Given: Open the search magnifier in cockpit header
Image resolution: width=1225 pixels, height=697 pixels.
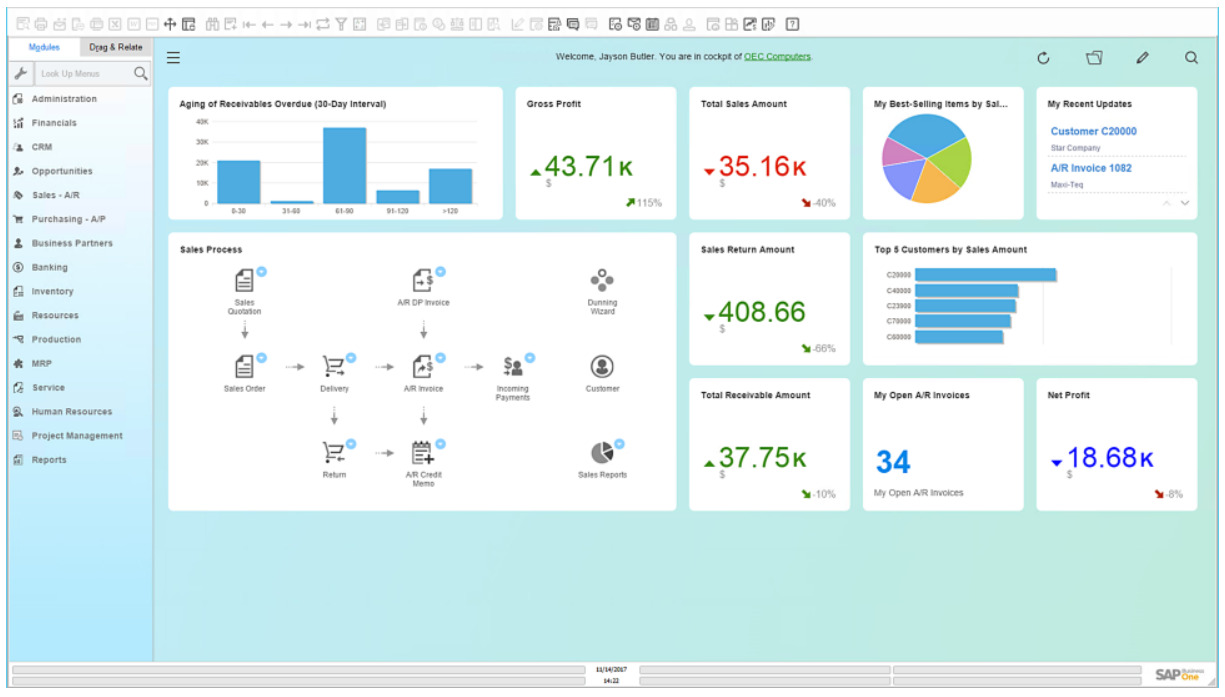Looking at the screenshot, I should 1191,58.
